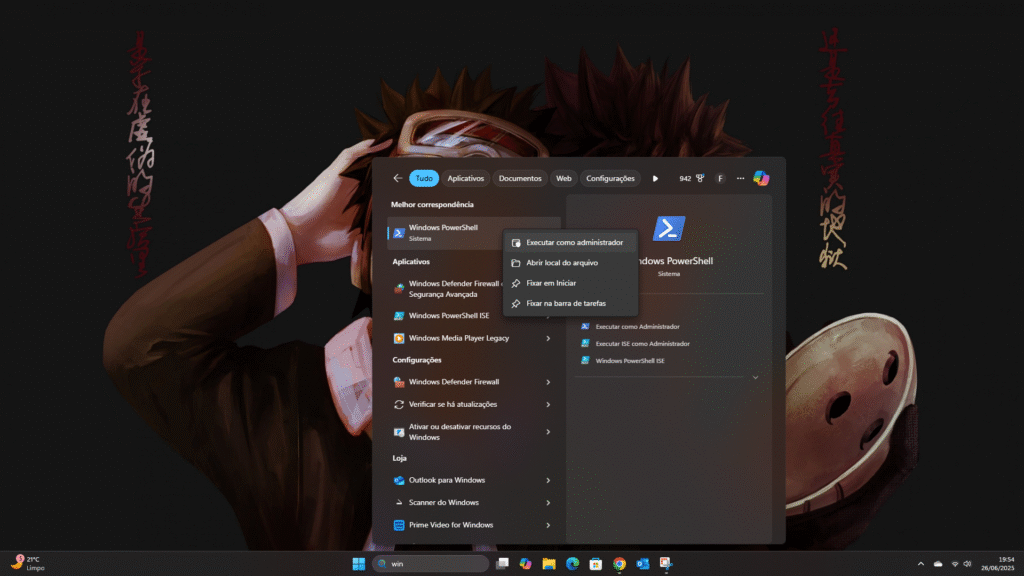The image size is (1024, 576).
Task: Open File Explorer from the taskbar
Action: 549,564
